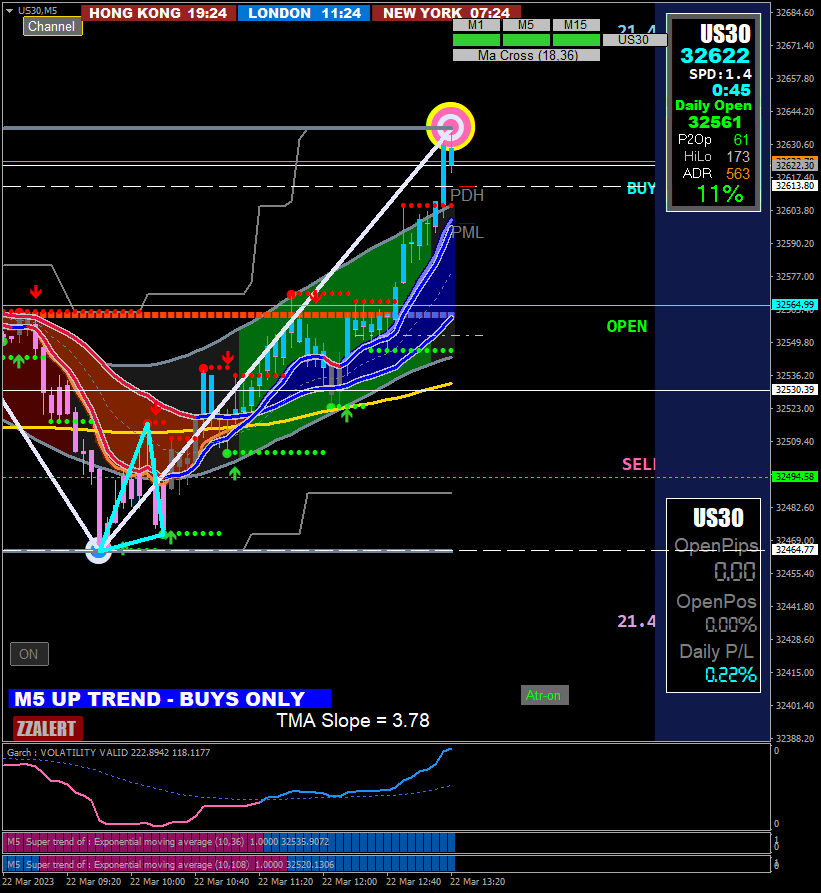Click the 32464.77 price axis label
This screenshot has width=821, height=893.
[795, 550]
